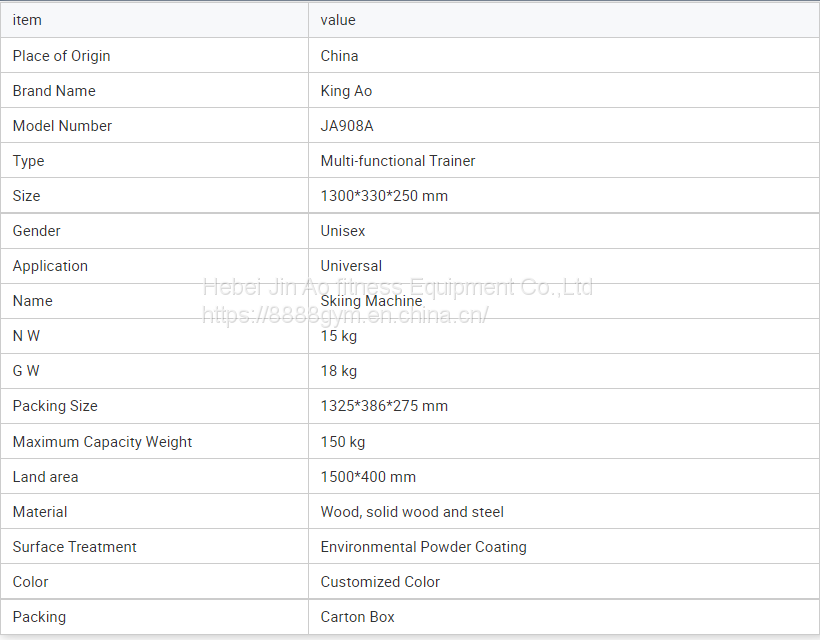Select packing size '1325*386*275 mm'
This screenshot has height=640, width=820.
point(384,406)
